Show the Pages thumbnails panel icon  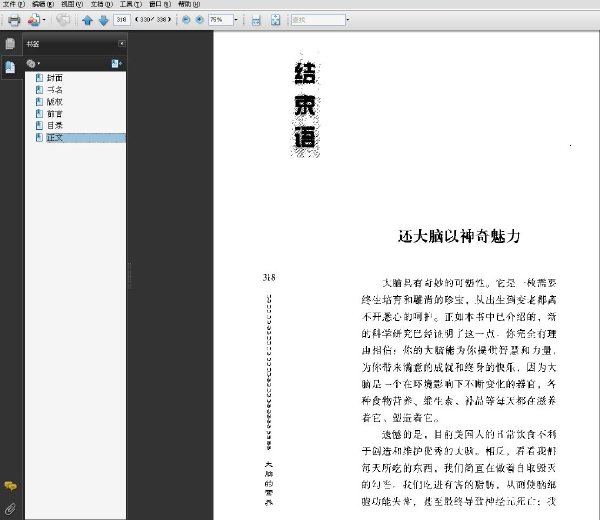[10, 44]
